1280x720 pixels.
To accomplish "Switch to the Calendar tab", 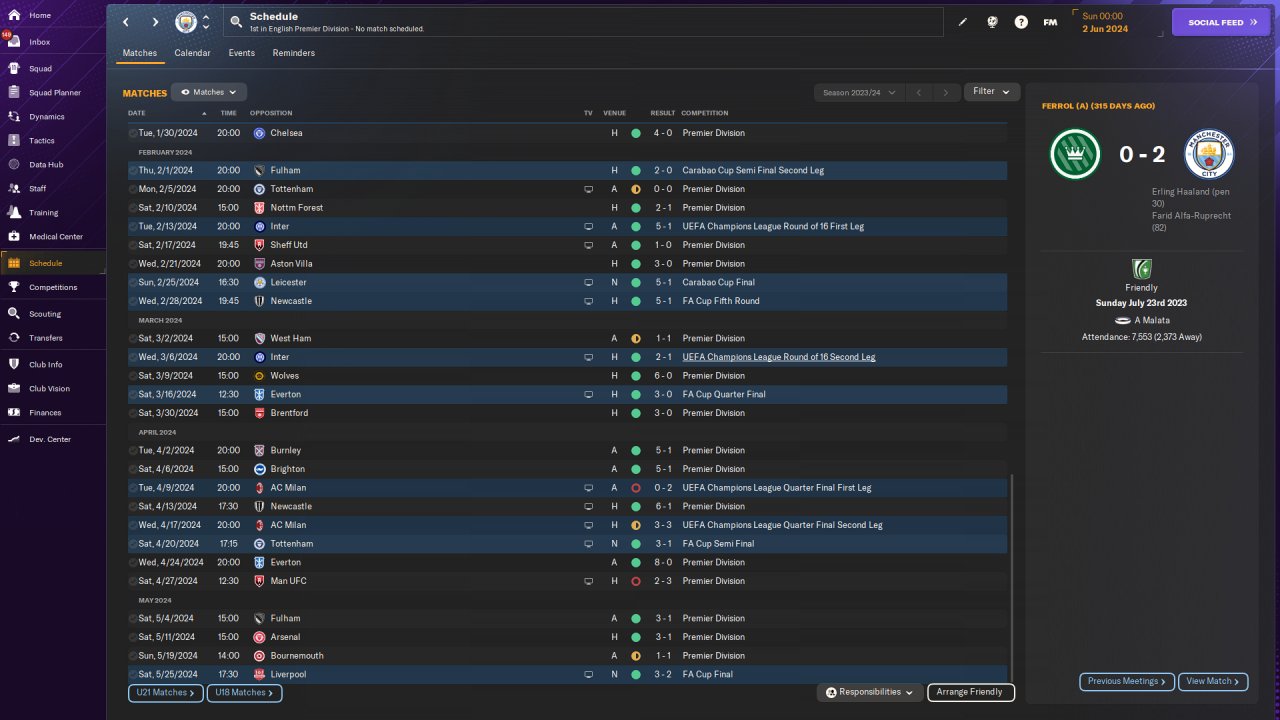I will click(192, 53).
